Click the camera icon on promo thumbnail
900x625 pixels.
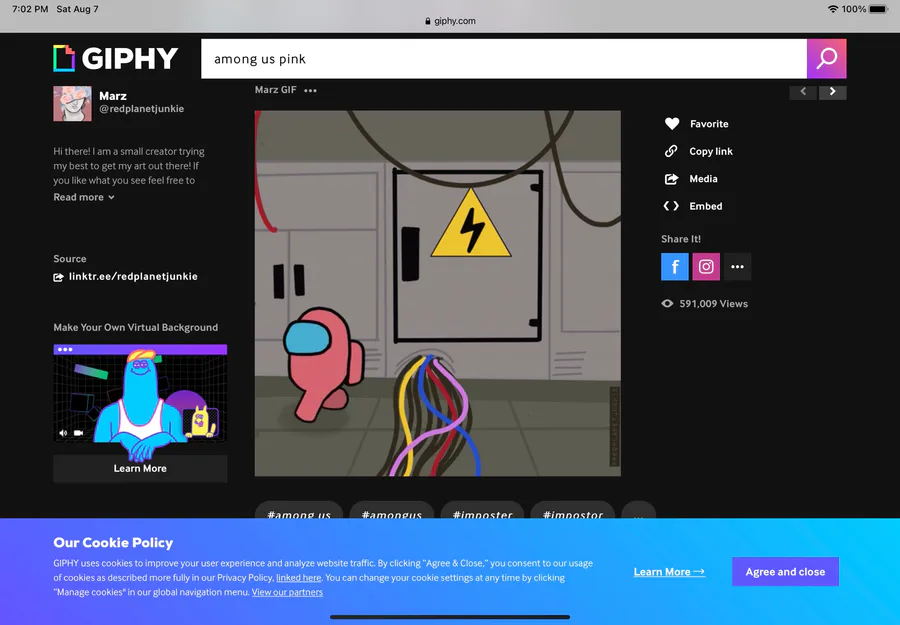tap(79, 433)
